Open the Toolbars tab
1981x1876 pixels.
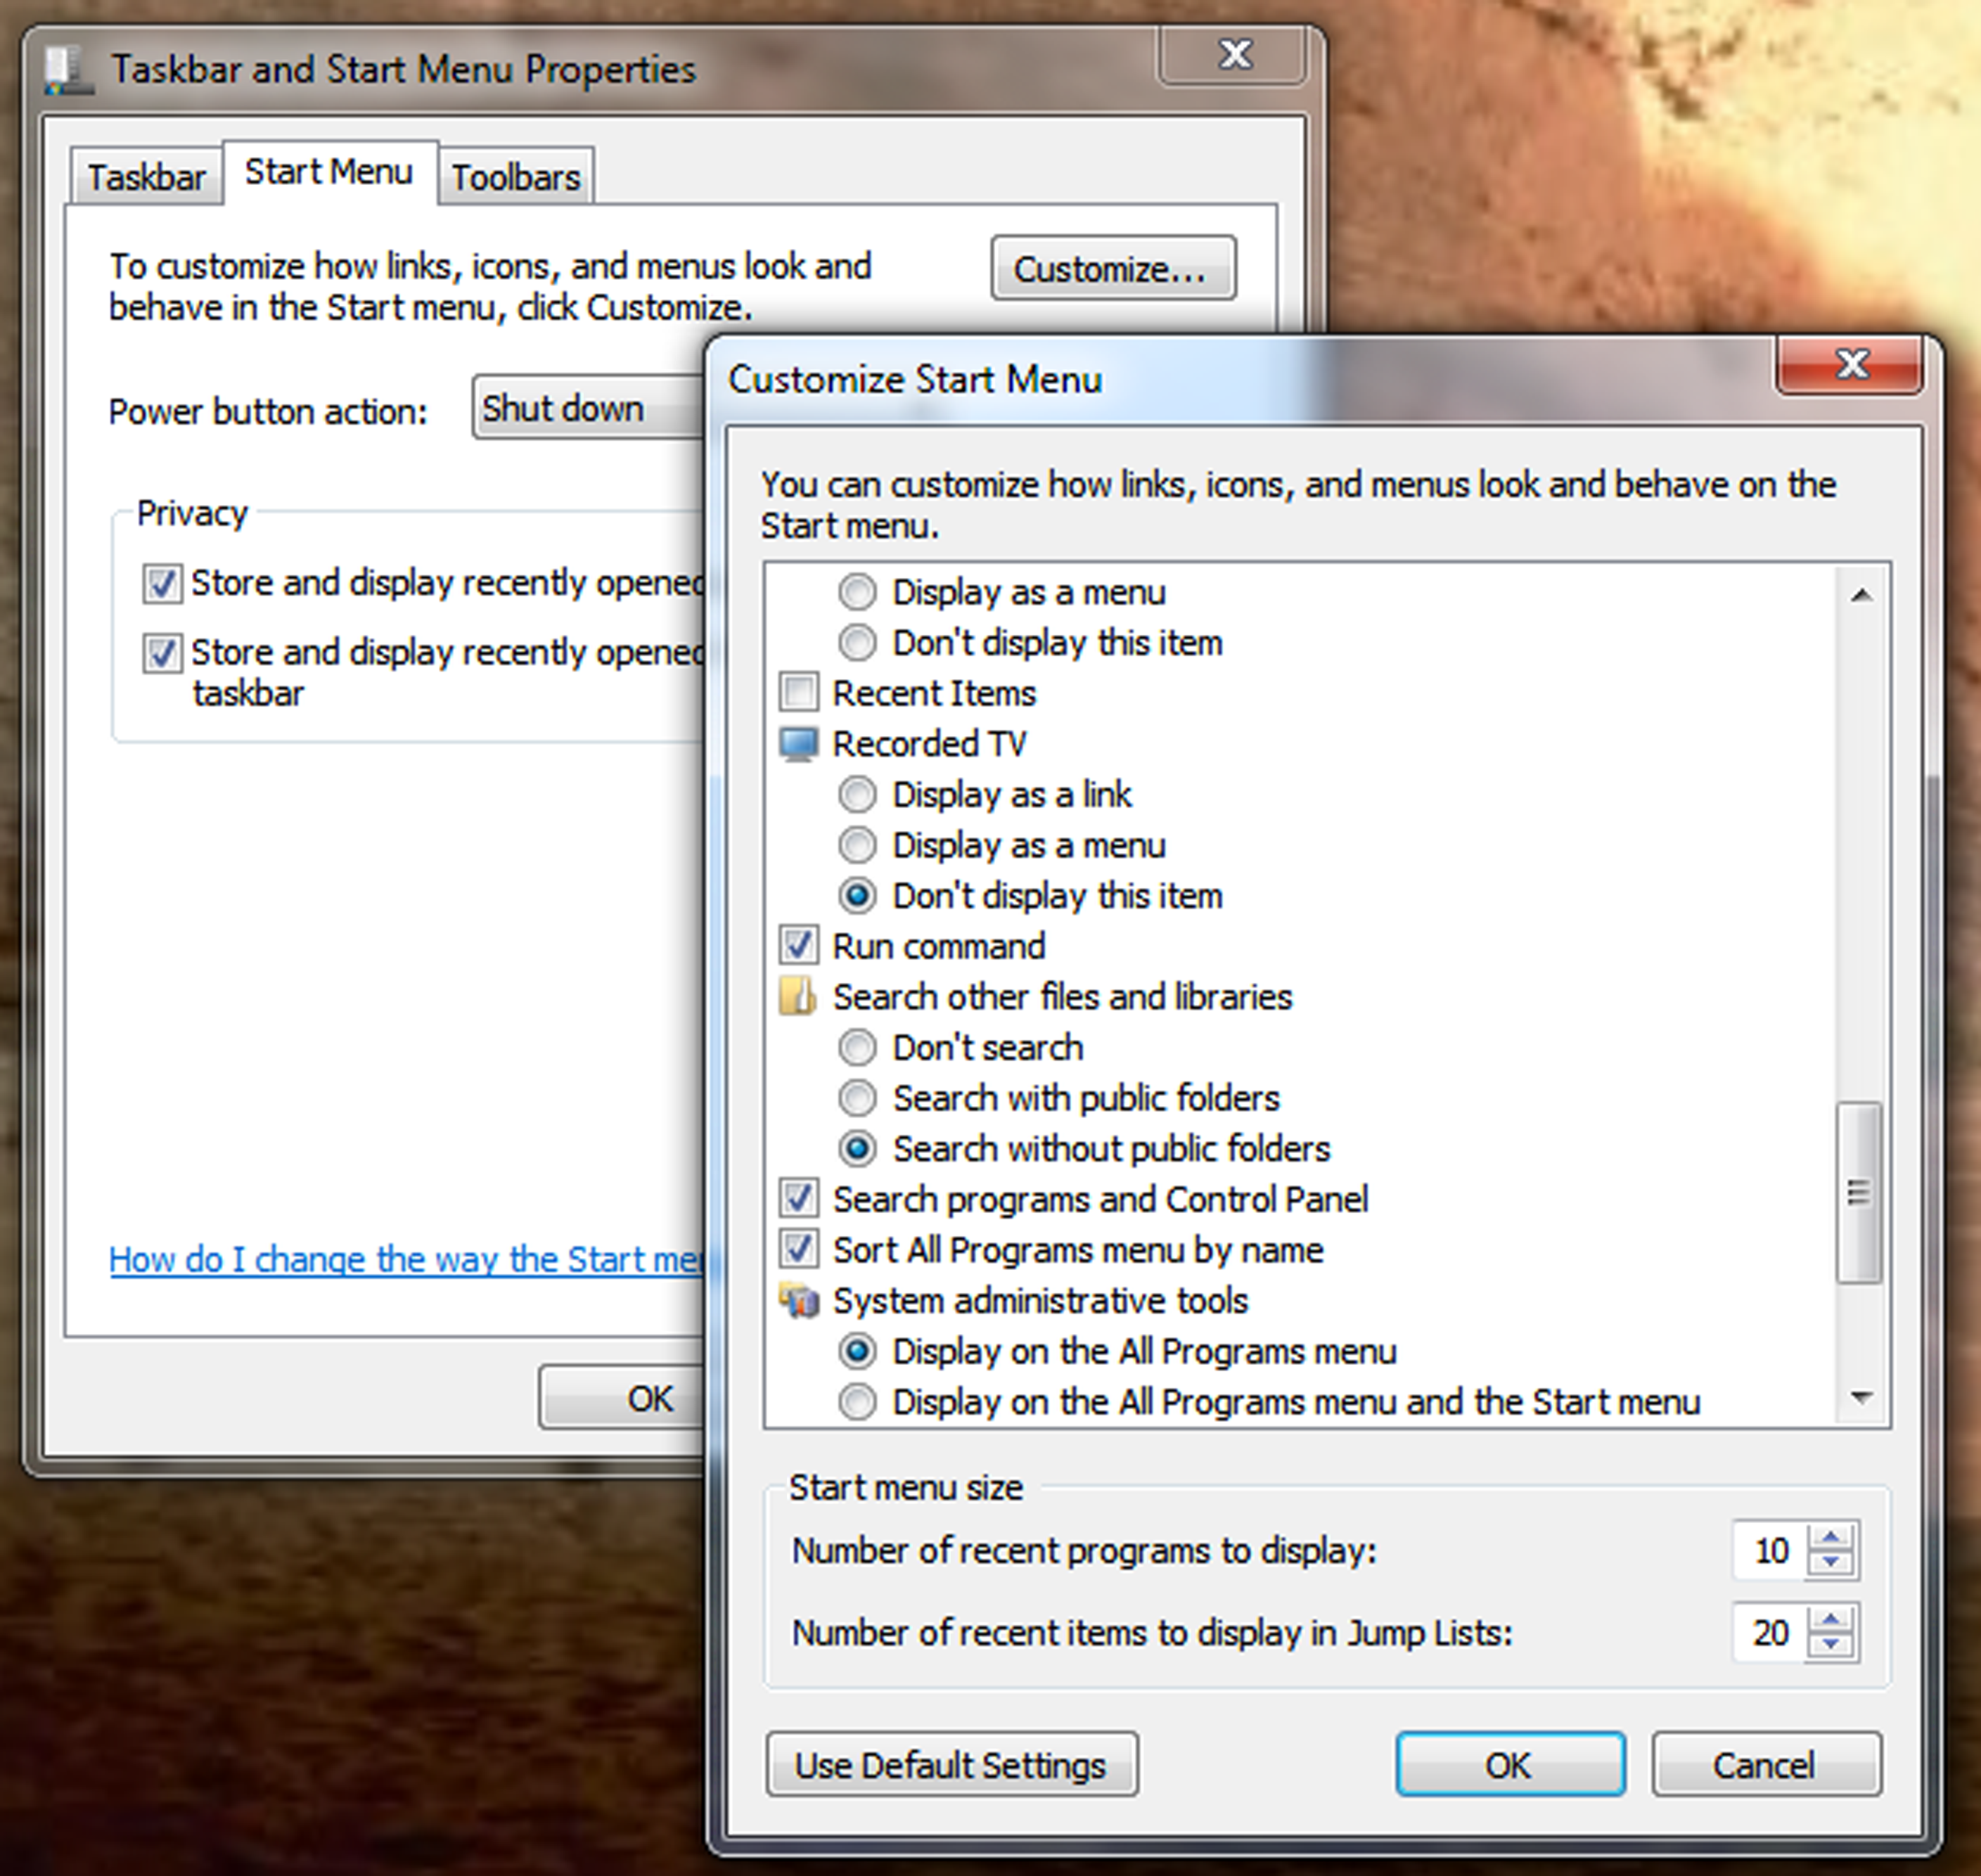pyautogui.click(x=515, y=178)
